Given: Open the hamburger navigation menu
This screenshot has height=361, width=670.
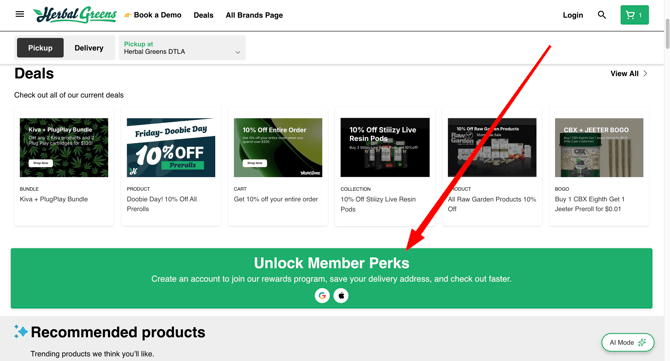Looking at the screenshot, I should 20,14.
